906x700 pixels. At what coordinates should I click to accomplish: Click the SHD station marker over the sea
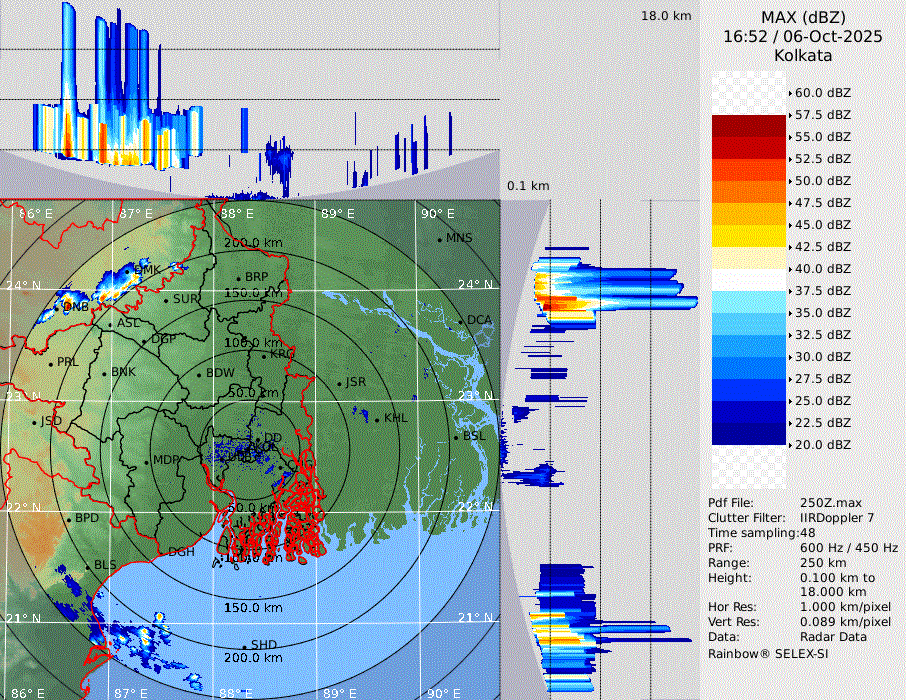pos(244,645)
